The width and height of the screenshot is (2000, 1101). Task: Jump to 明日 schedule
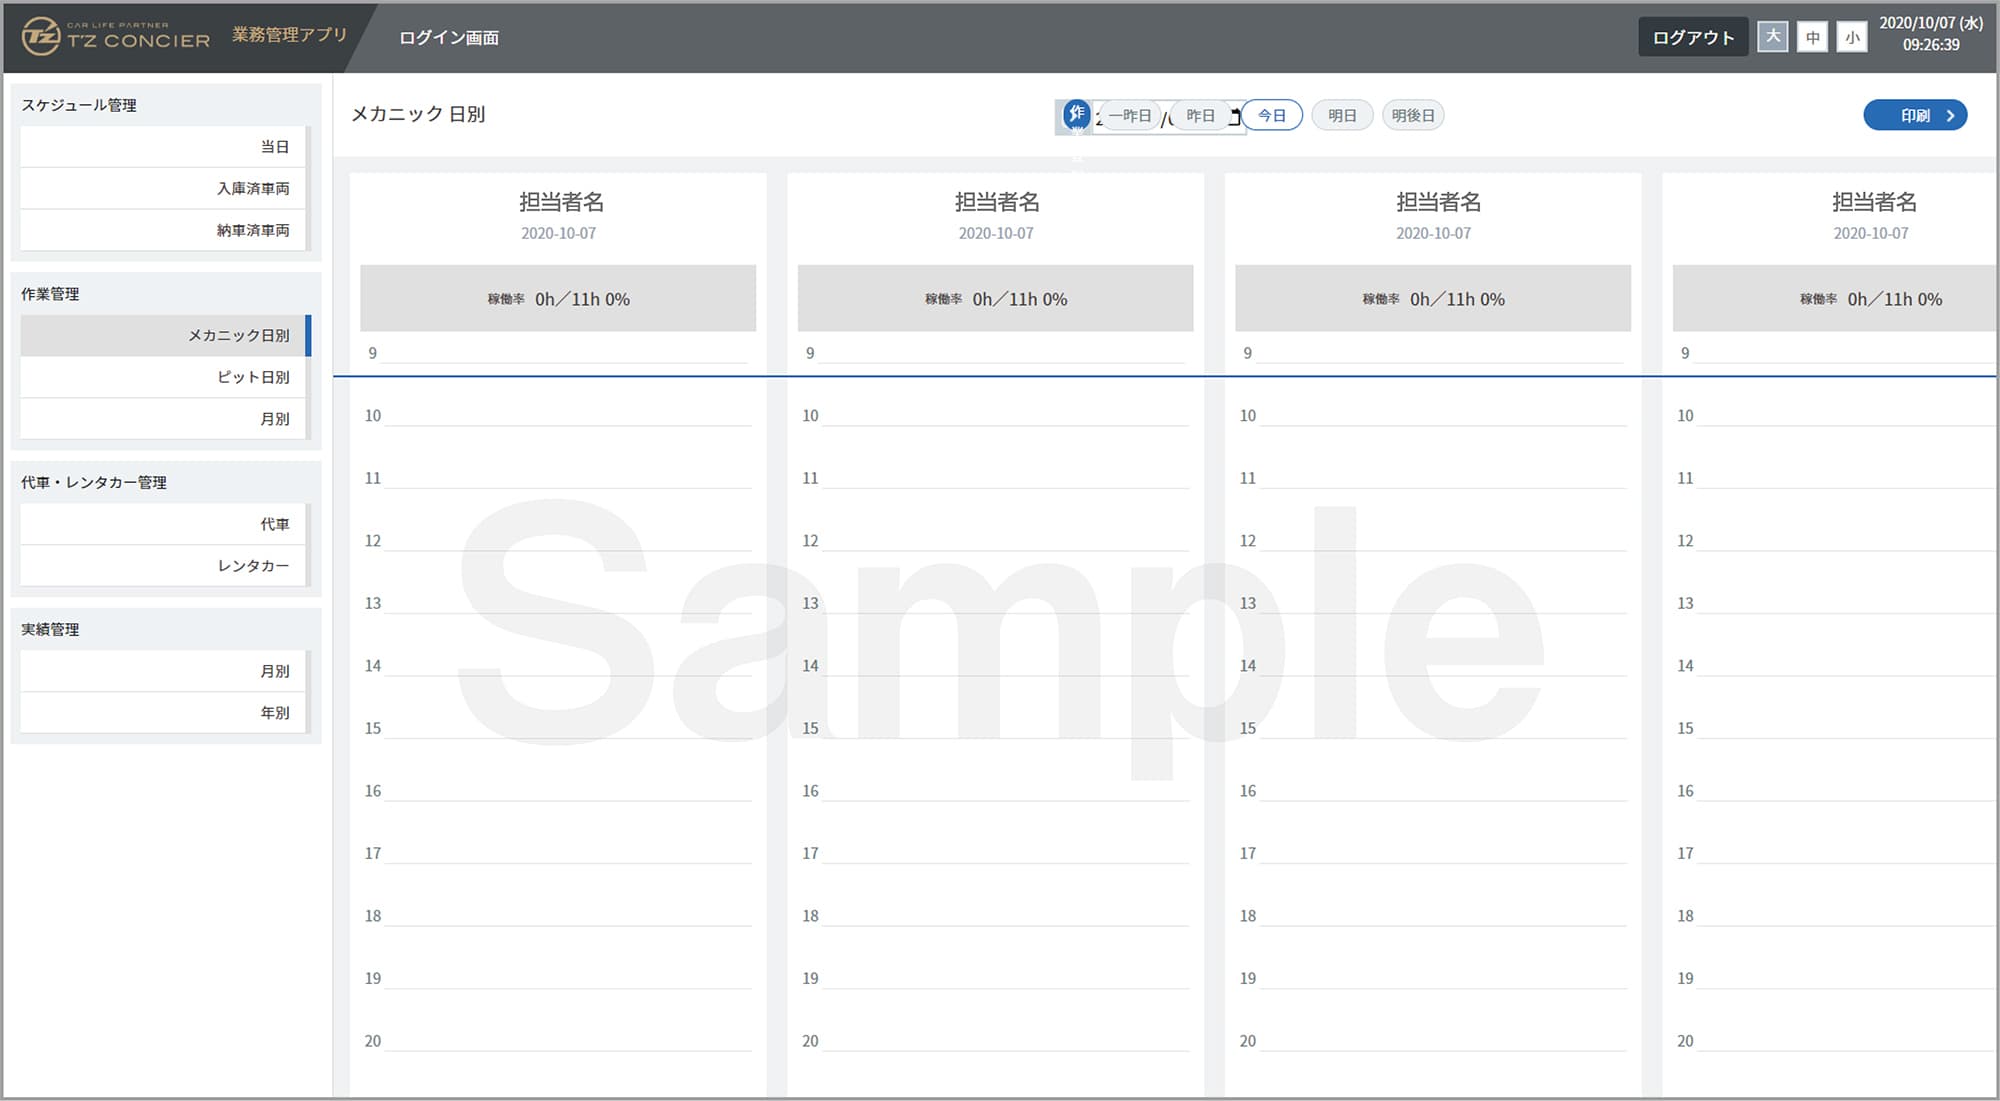coord(1342,116)
